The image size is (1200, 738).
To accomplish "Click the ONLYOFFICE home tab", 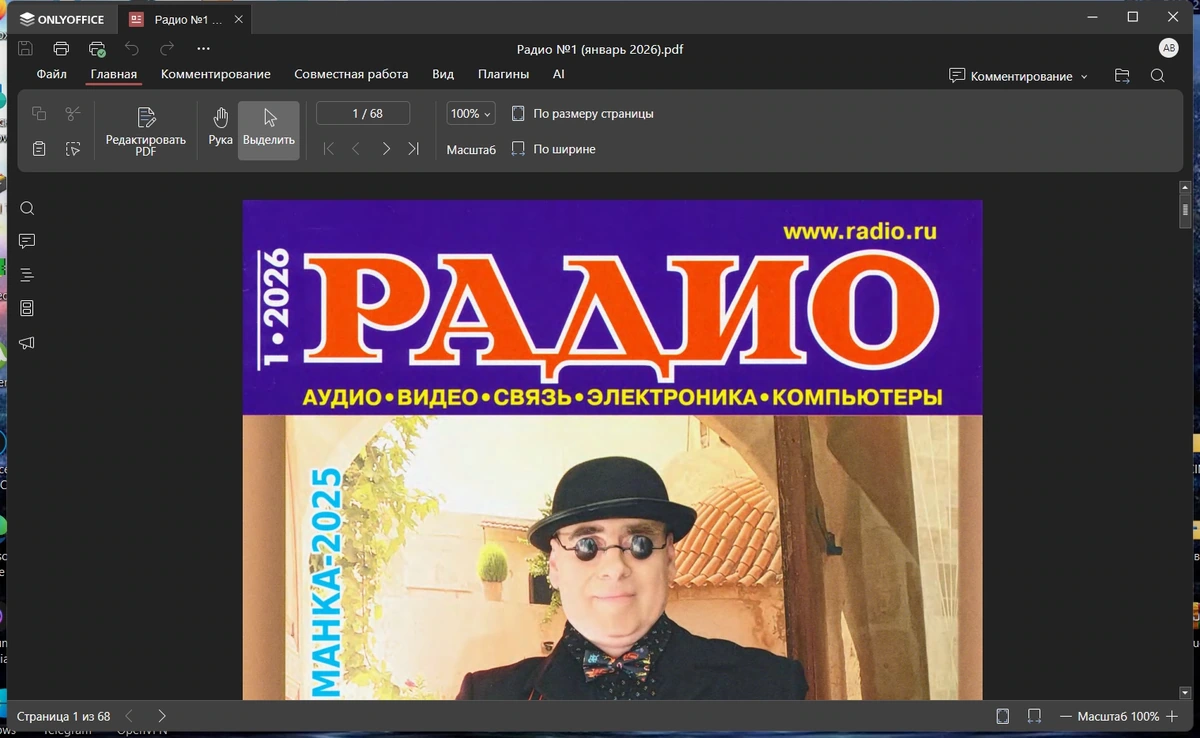I will click(x=62, y=19).
